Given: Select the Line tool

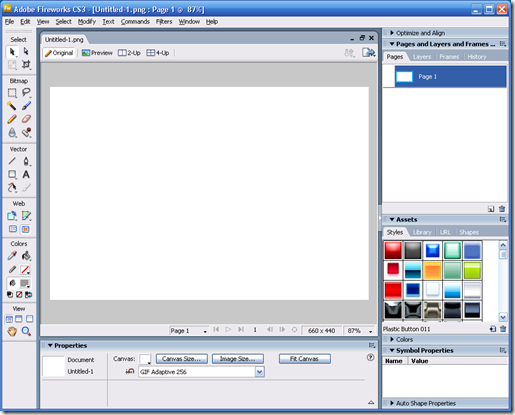Looking at the screenshot, I should (12, 161).
